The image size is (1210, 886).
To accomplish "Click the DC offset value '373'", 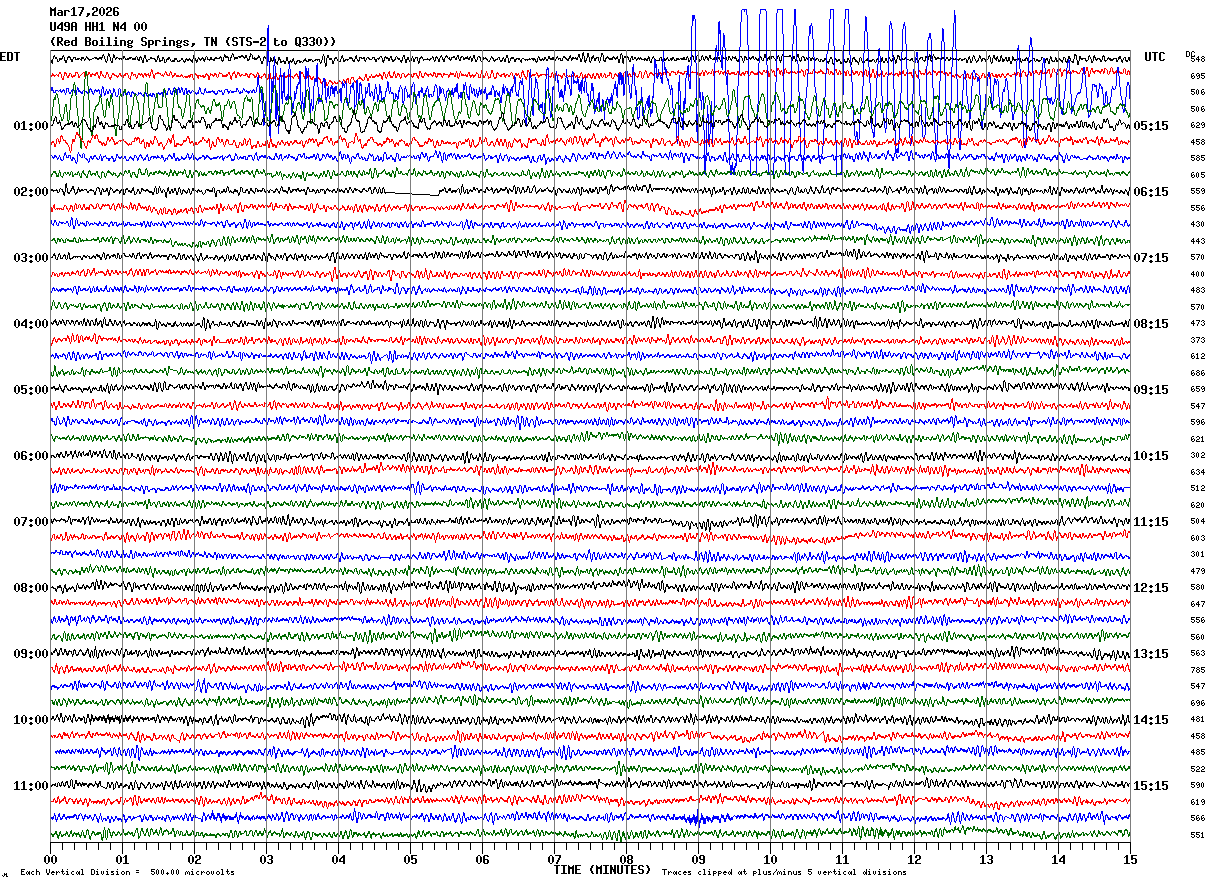I will point(1197,340).
